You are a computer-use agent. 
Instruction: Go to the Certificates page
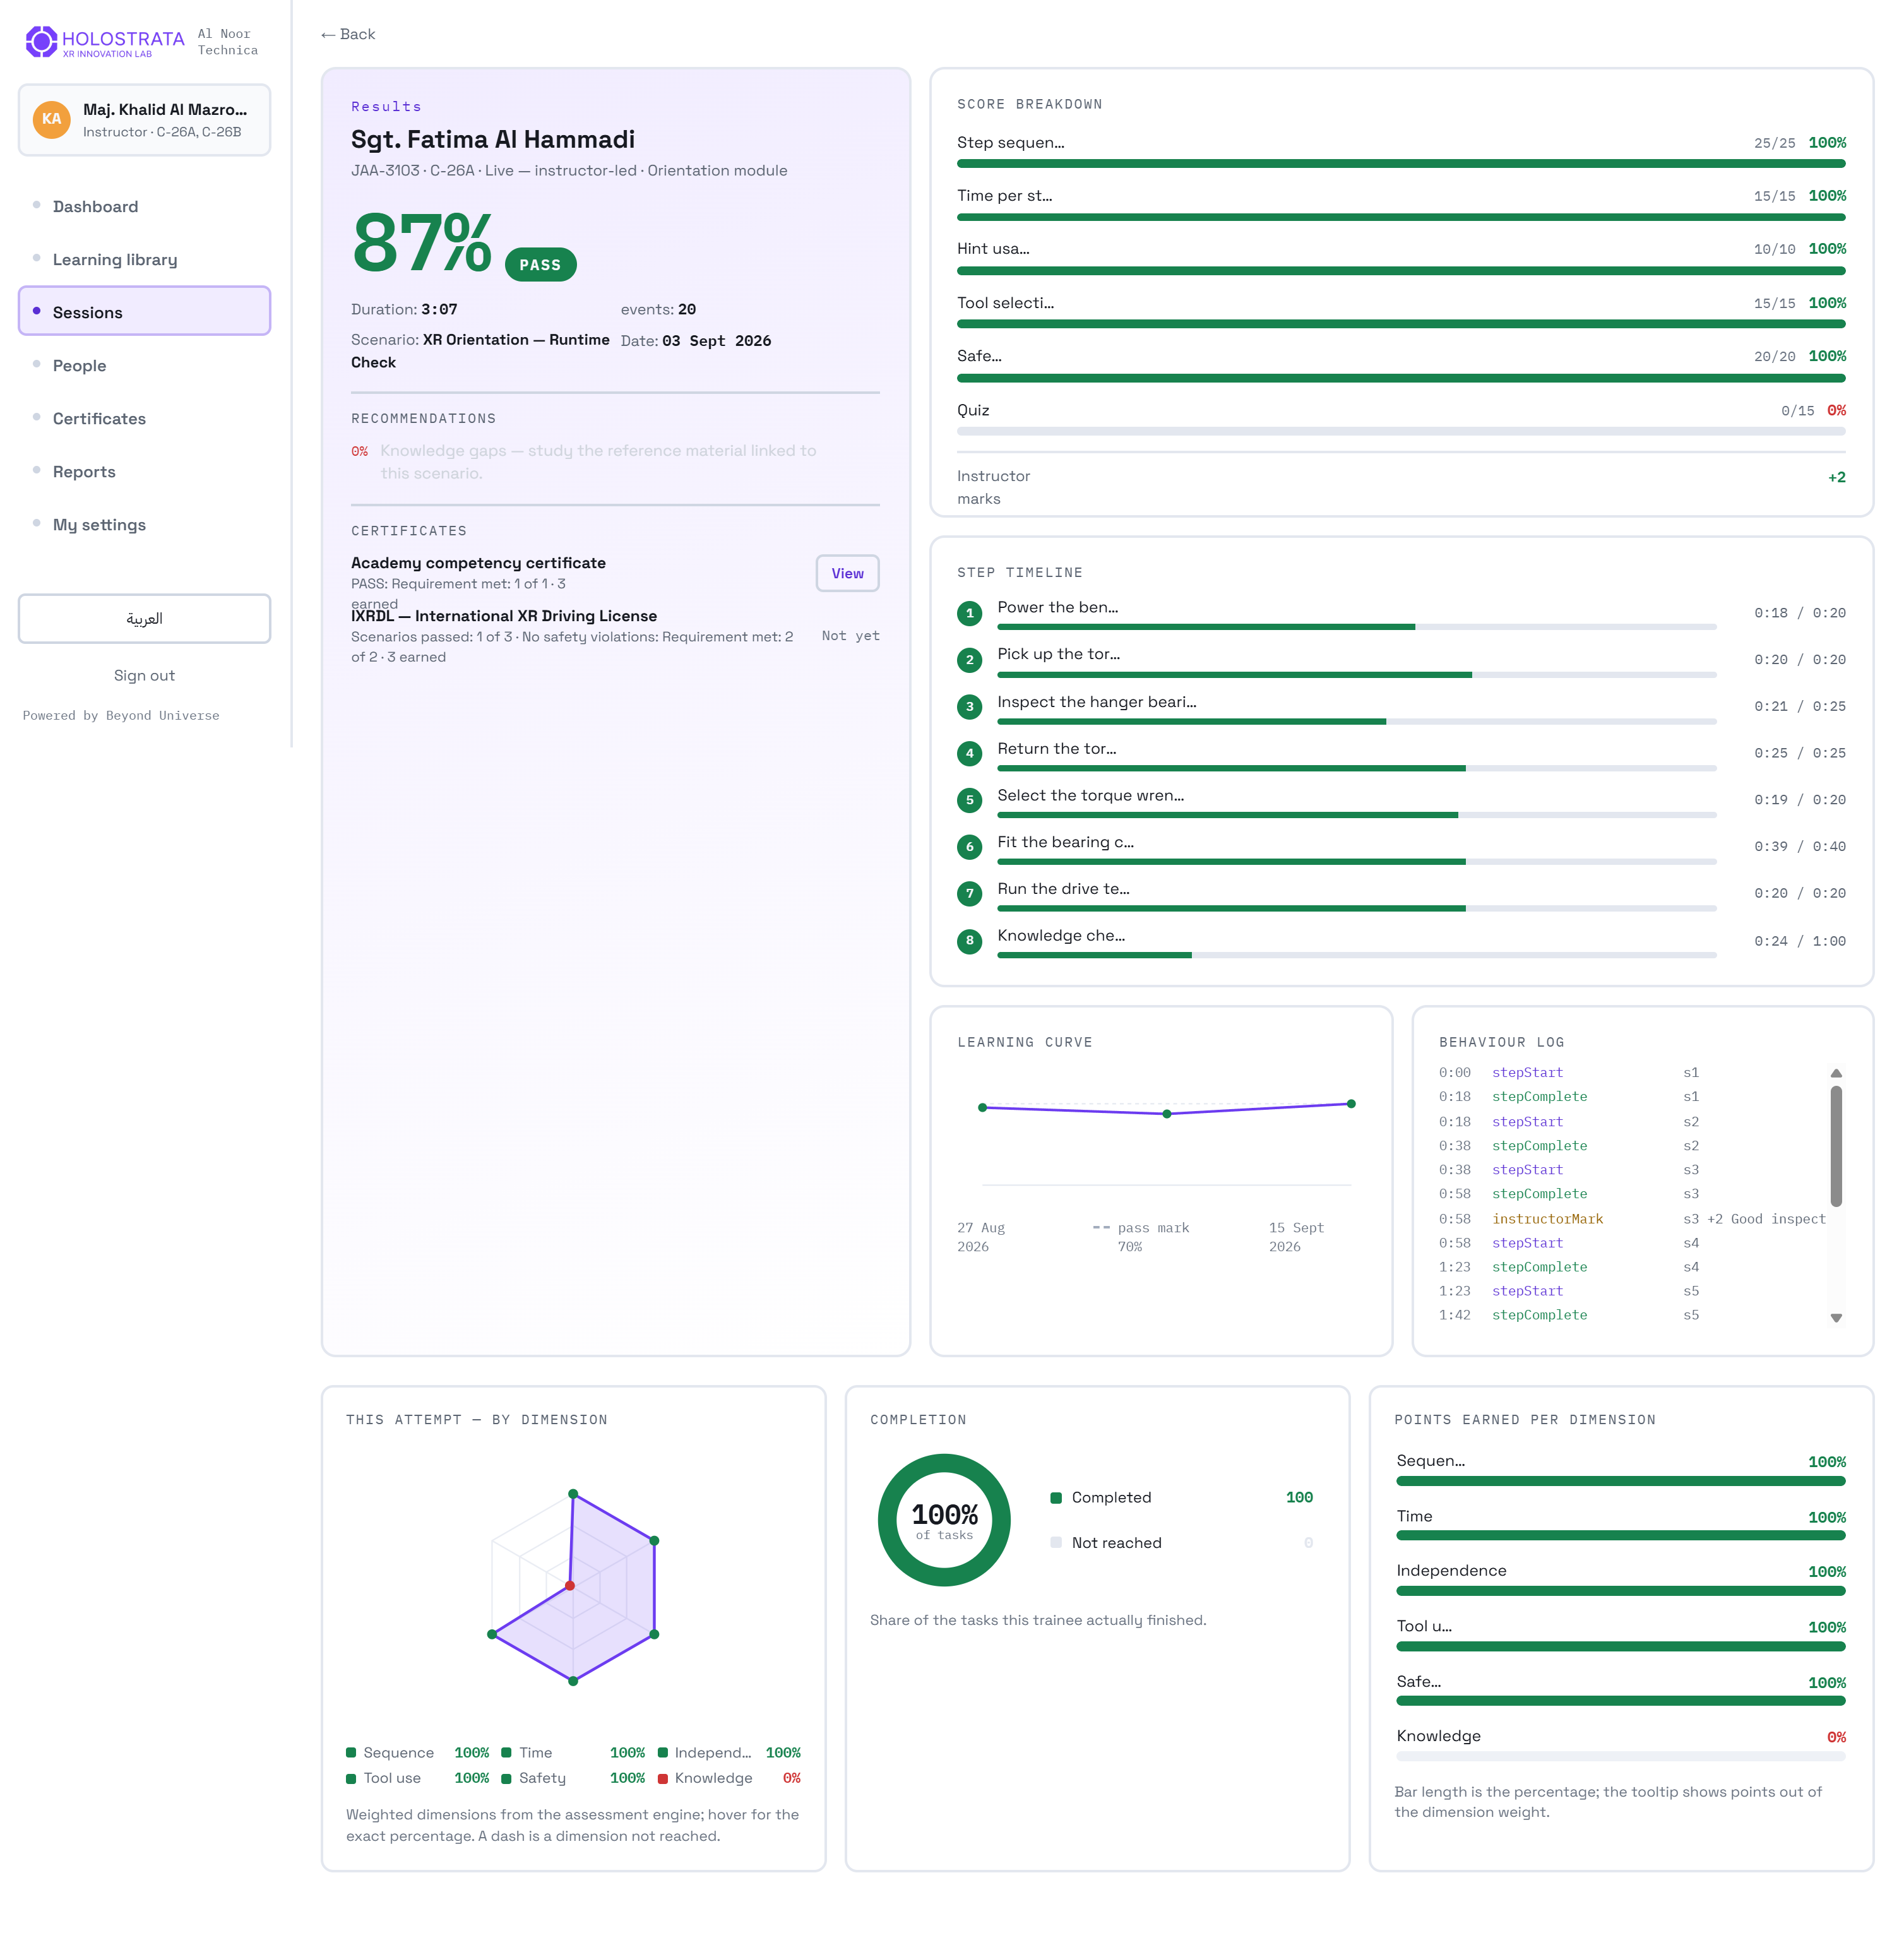coord(144,418)
